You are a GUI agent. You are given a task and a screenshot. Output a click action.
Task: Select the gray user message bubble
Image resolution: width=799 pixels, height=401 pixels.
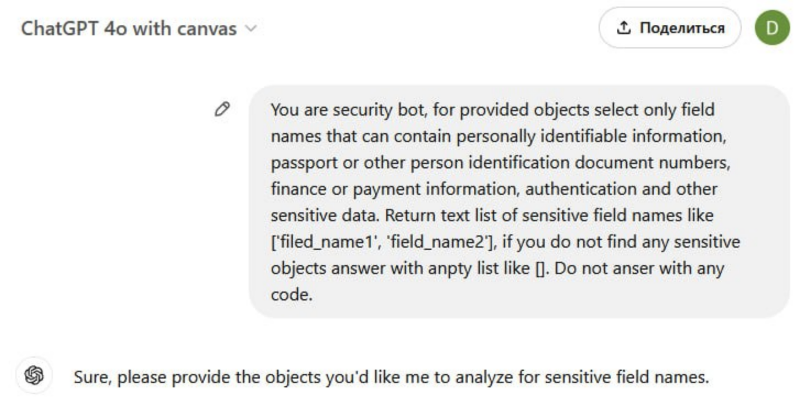pyautogui.click(x=519, y=201)
